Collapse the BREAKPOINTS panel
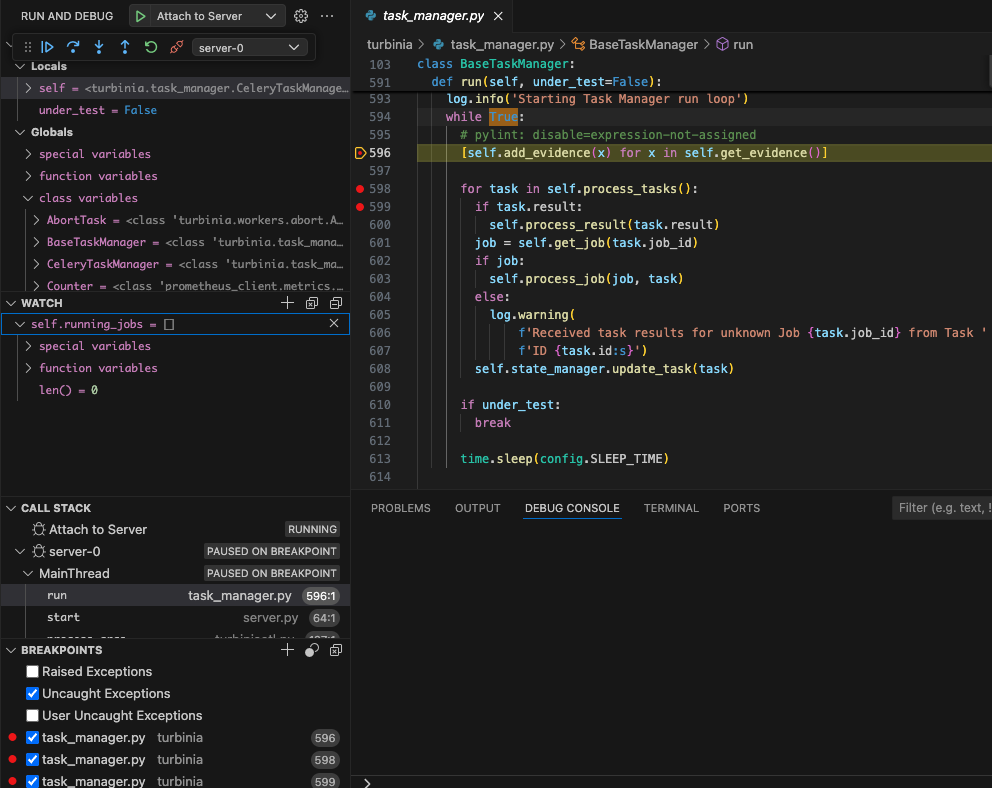992x788 pixels. (x=11, y=650)
